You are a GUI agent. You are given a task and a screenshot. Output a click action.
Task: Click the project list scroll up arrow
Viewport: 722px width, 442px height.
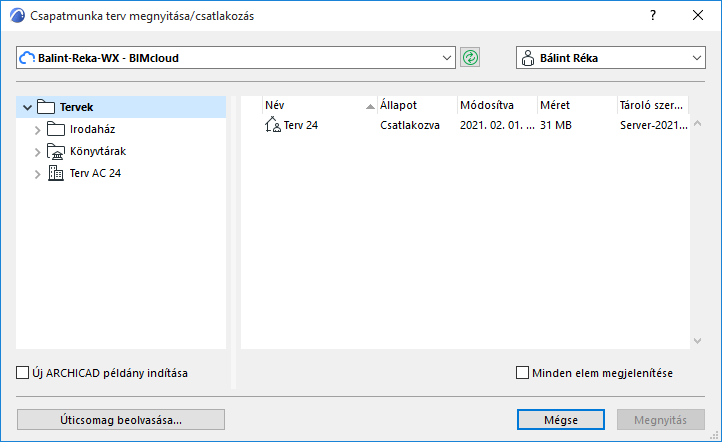(x=697, y=123)
